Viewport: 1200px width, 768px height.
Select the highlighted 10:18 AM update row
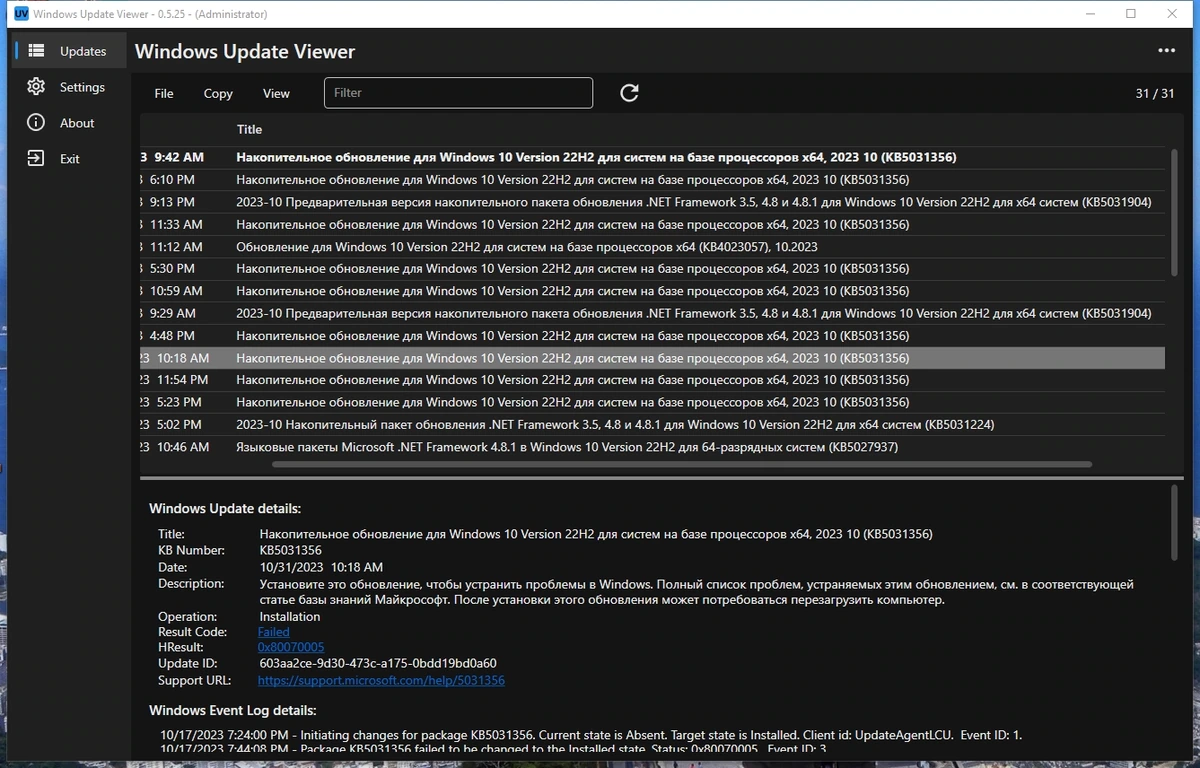click(652, 358)
